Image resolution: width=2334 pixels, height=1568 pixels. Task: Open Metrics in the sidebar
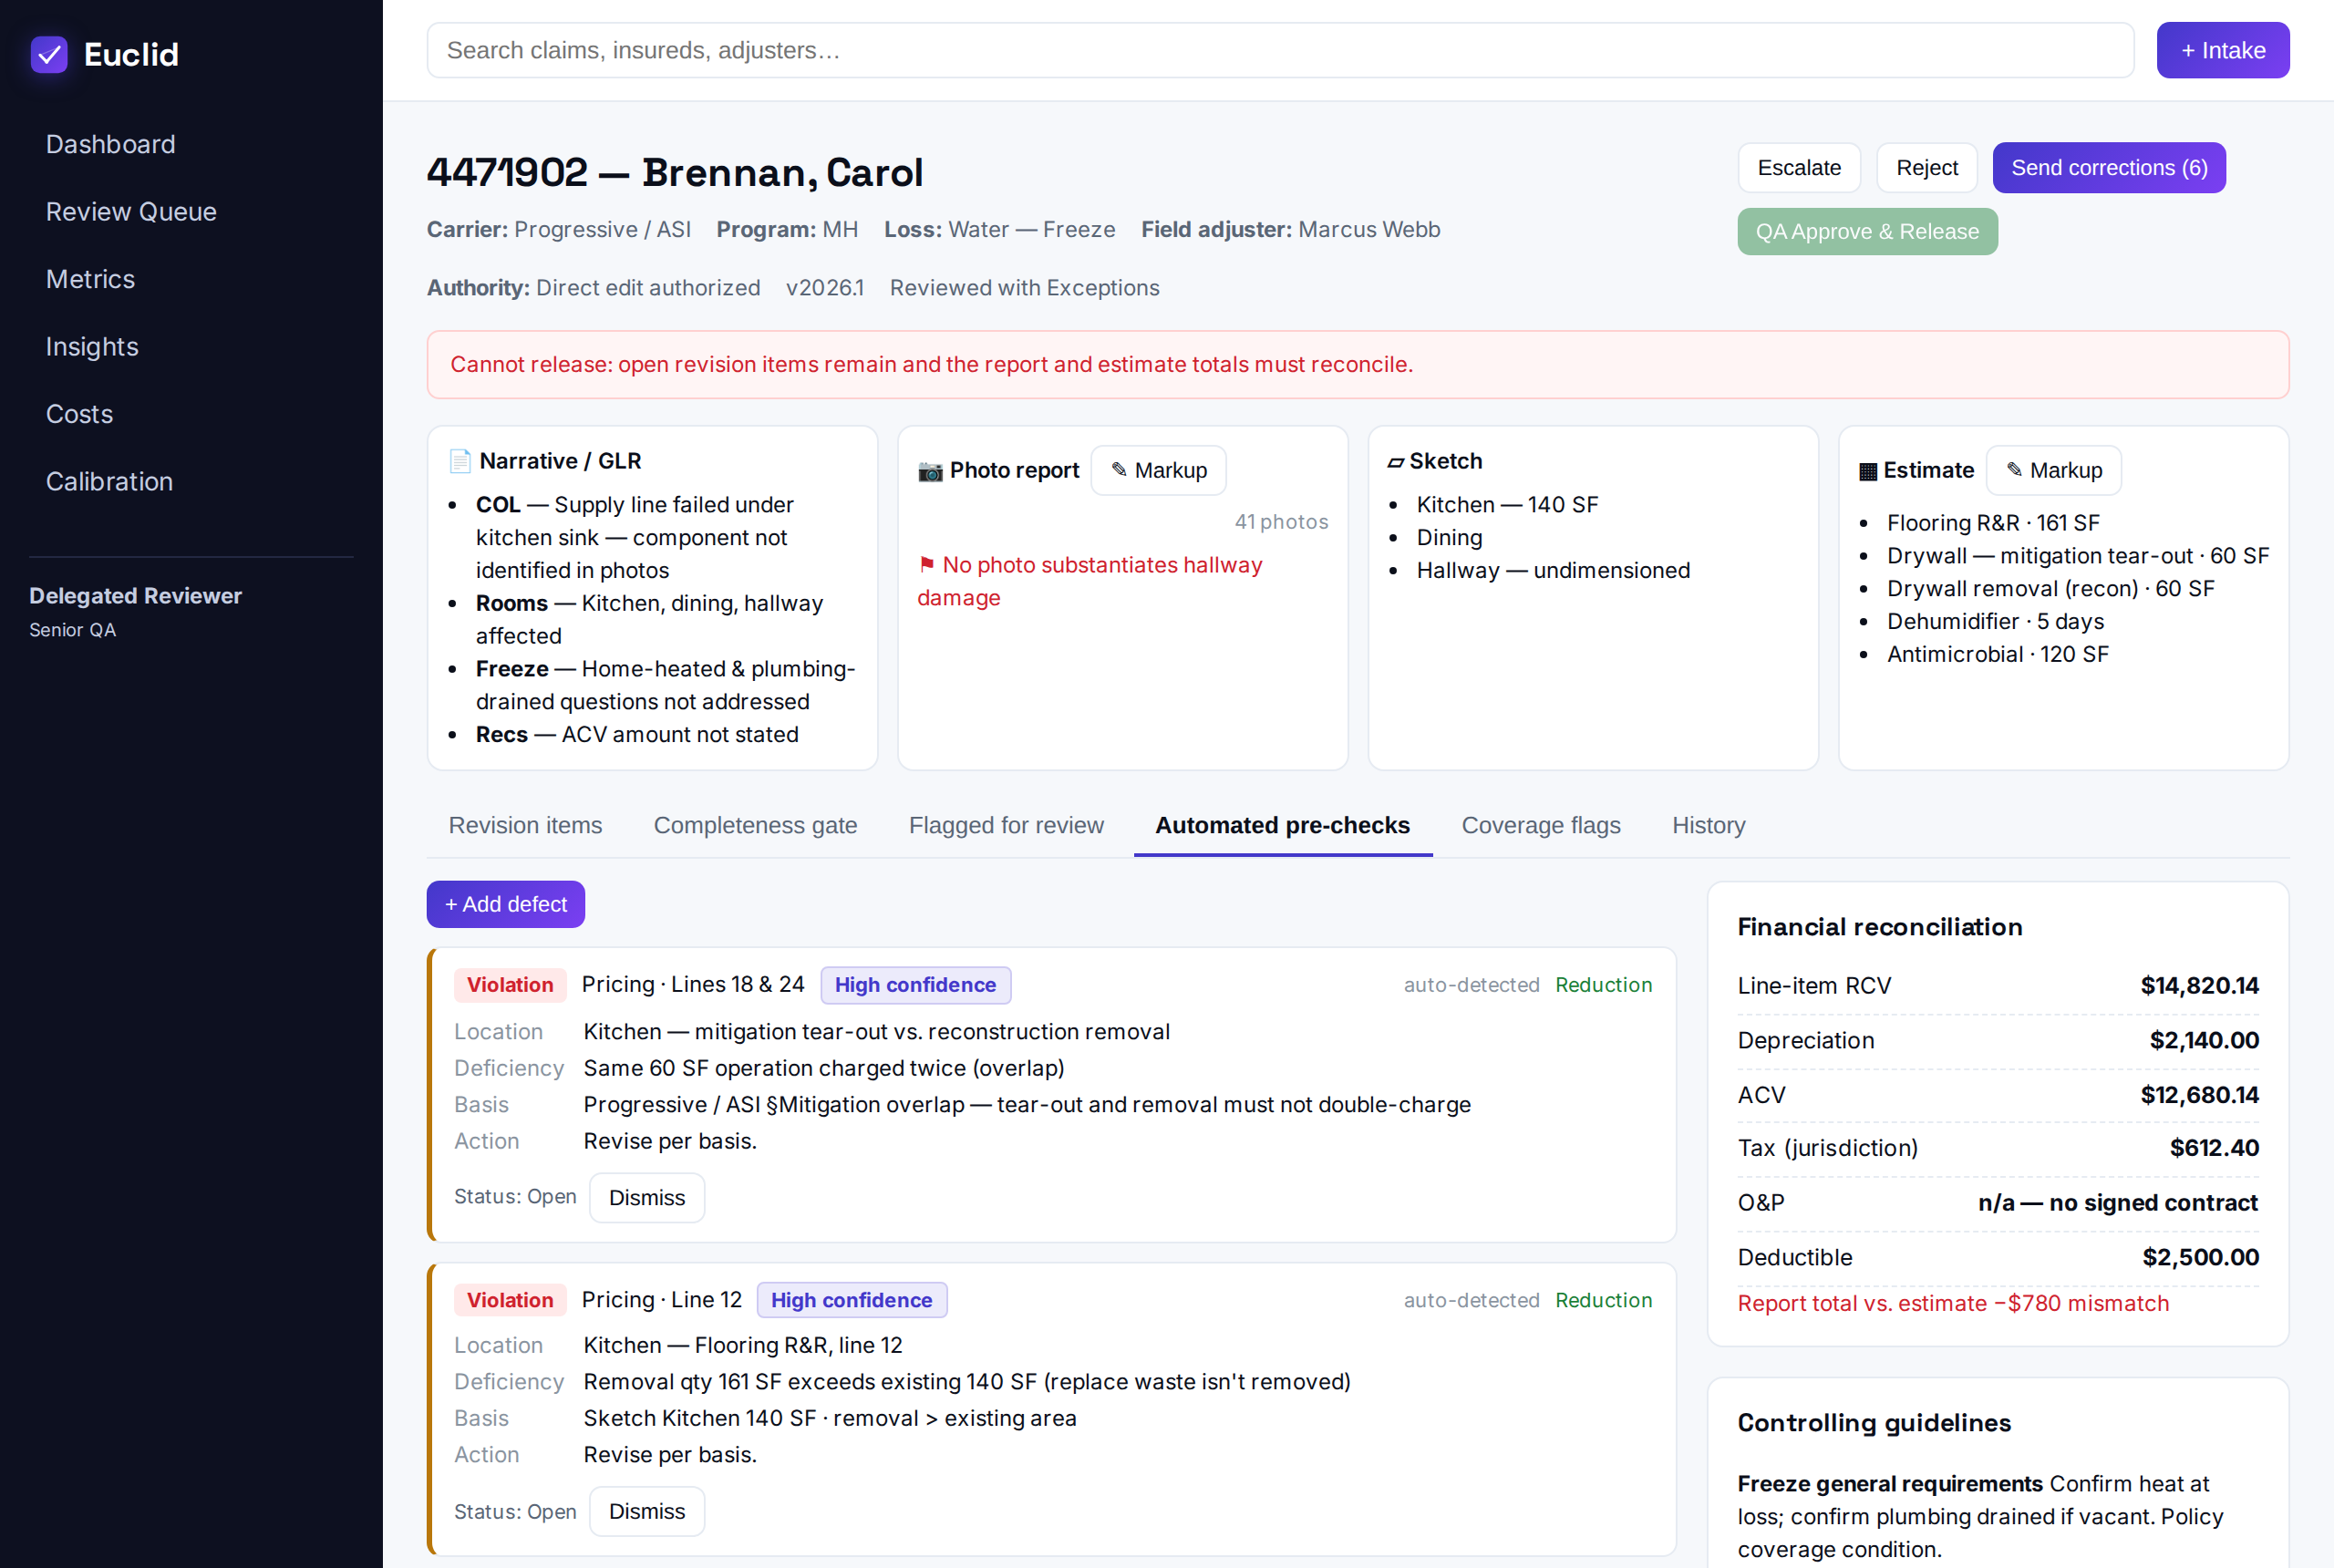(90, 279)
